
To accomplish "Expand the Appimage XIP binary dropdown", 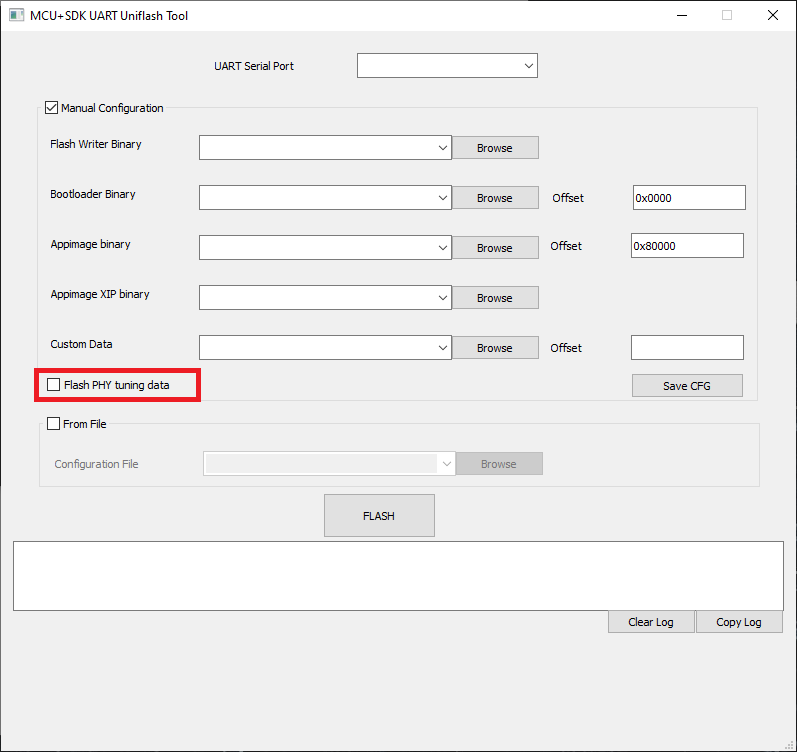I will pyautogui.click(x=443, y=298).
